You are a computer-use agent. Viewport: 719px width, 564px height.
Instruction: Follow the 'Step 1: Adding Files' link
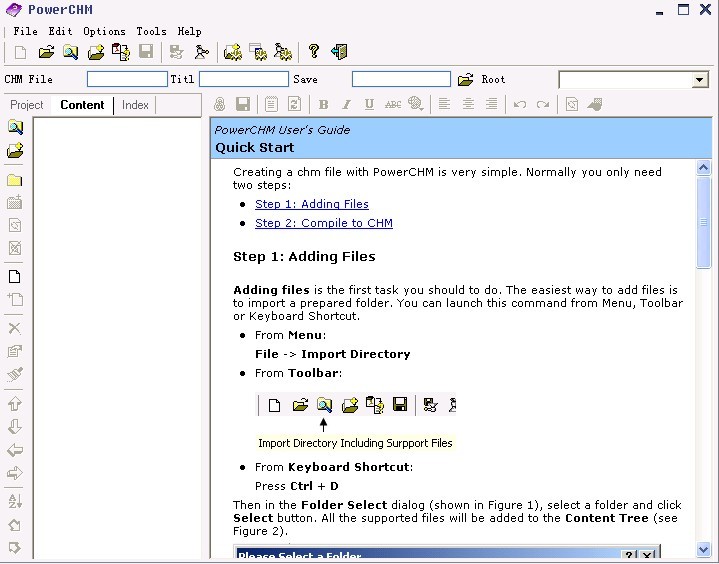point(311,204)
